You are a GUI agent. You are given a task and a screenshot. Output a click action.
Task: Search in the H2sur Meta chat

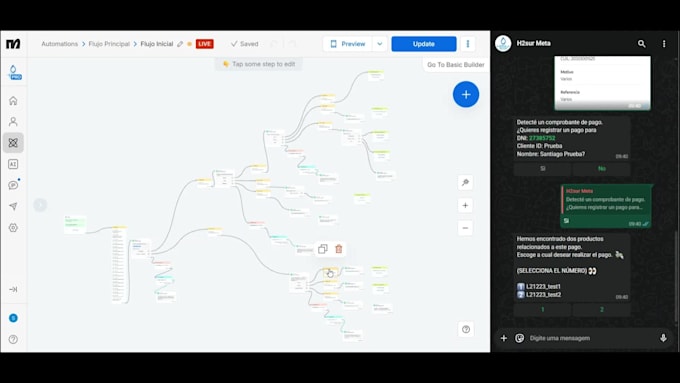[x=641, y=43]
